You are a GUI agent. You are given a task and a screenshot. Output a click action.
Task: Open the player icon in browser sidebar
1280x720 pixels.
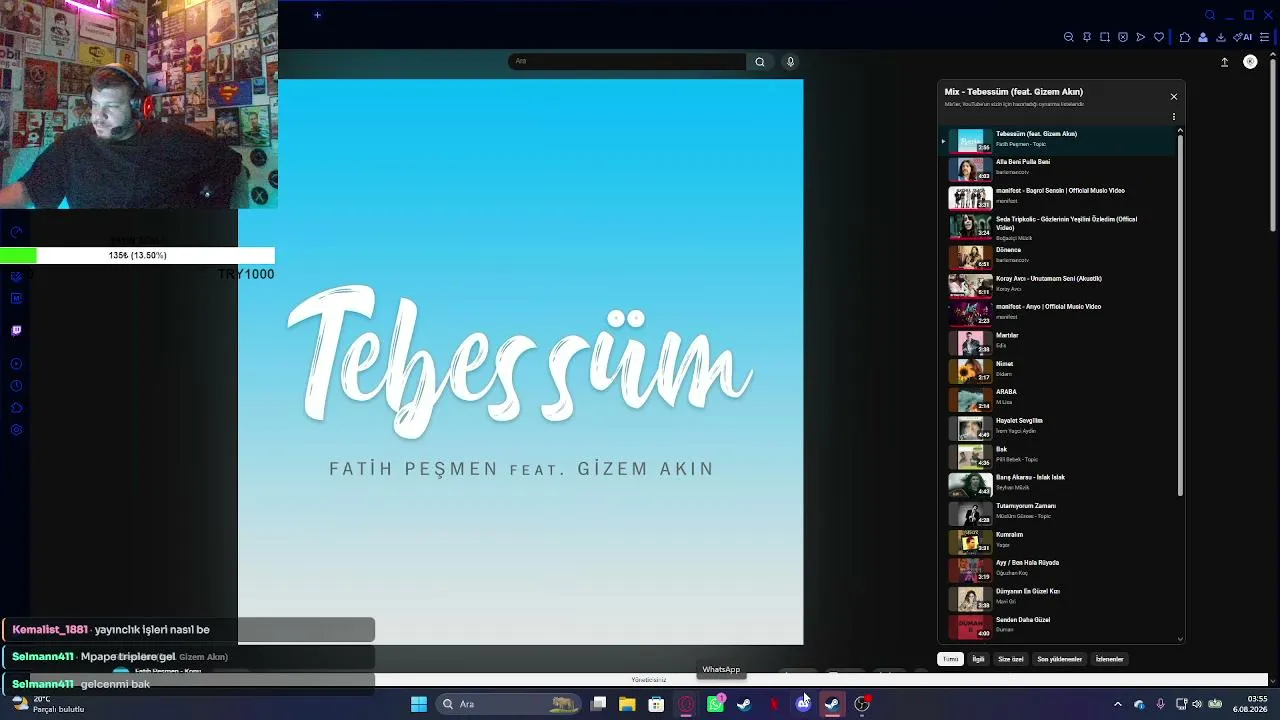click(x=16, y=364)
